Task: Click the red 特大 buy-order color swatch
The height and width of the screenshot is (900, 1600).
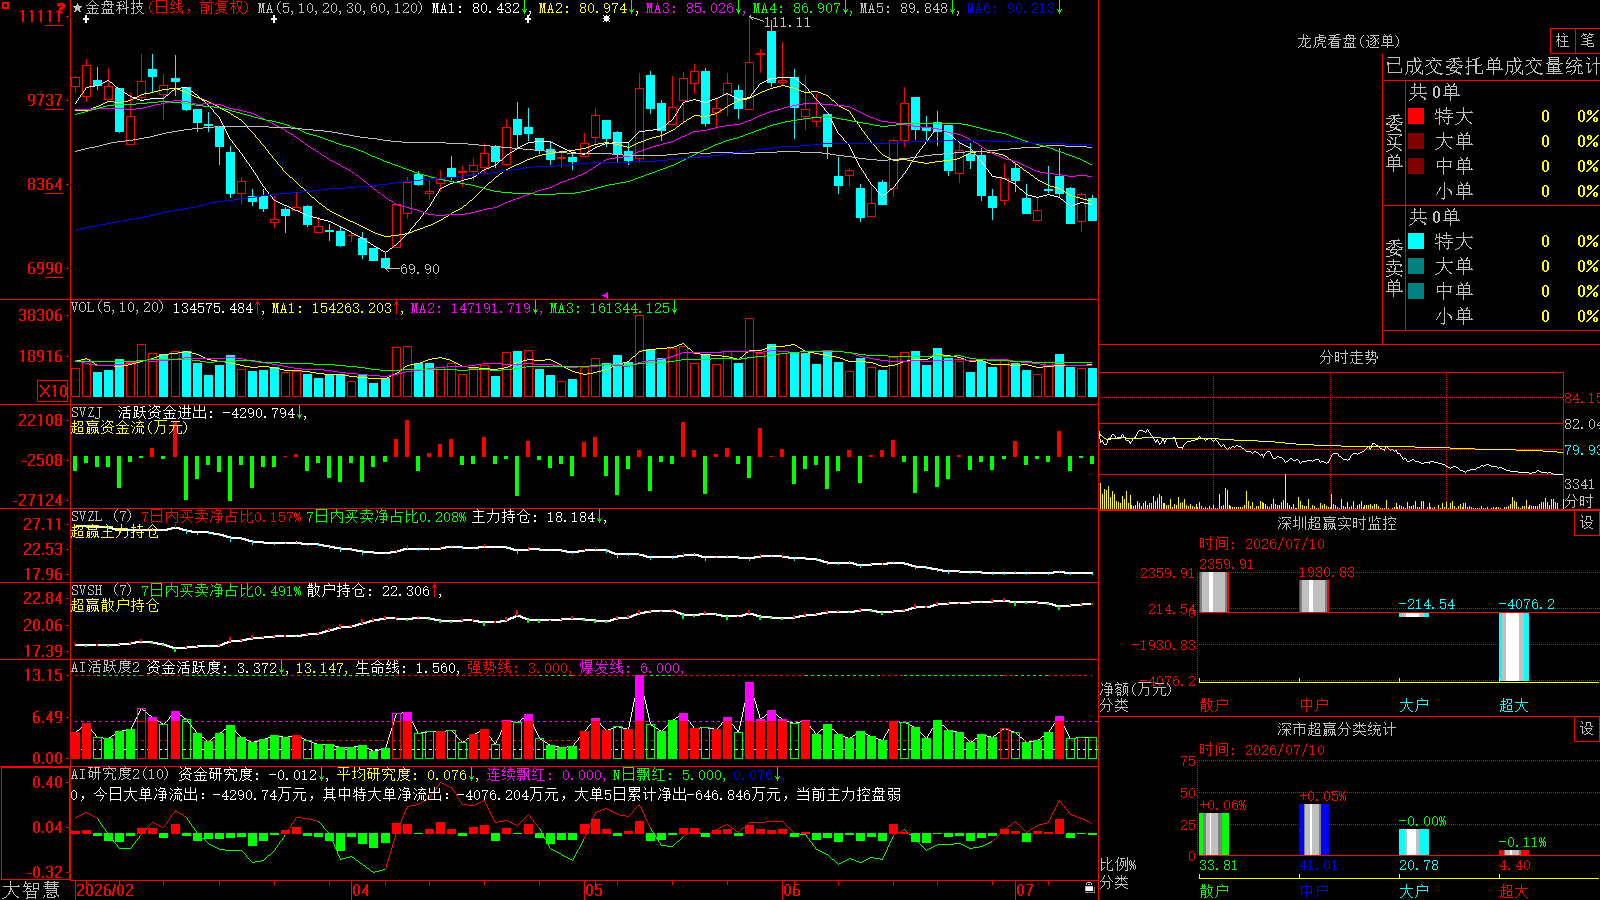Action: tap(1416, 116)
